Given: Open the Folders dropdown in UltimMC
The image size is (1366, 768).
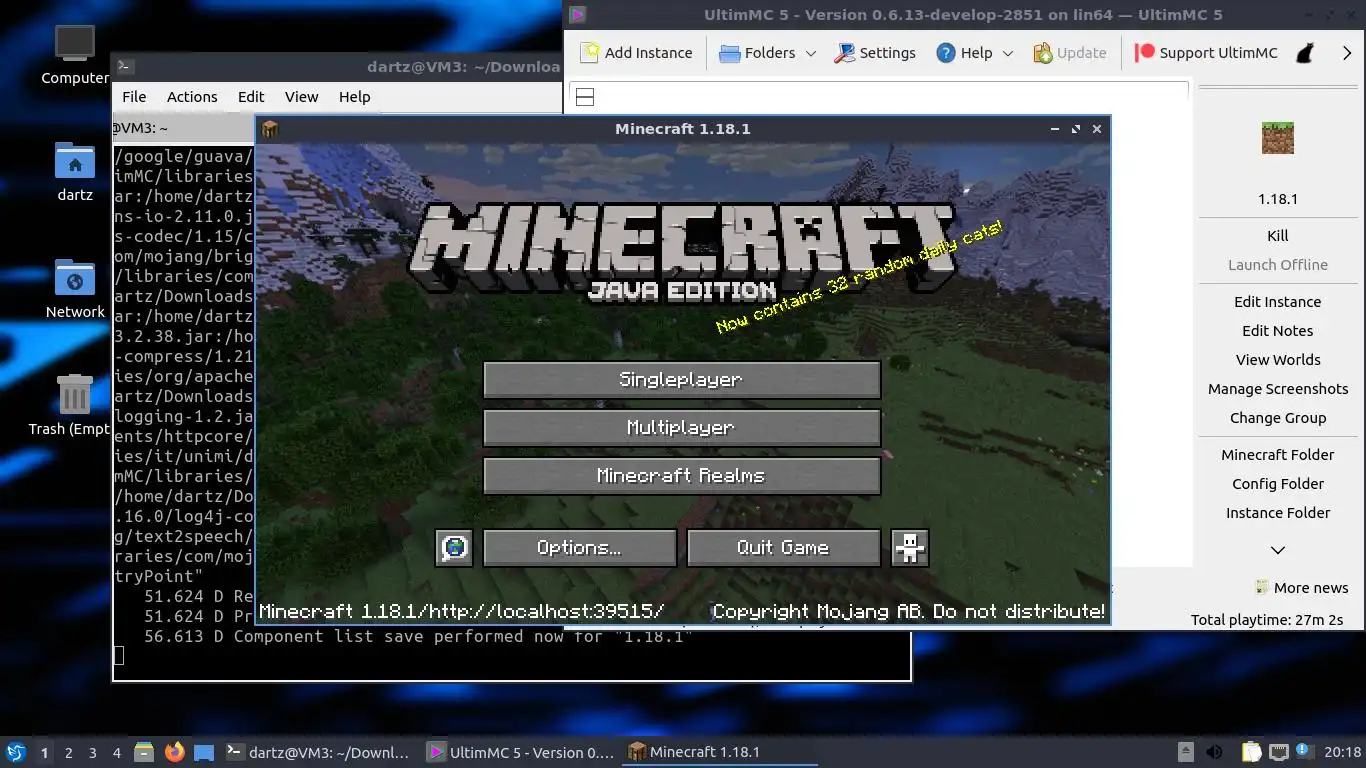Looking at the screenshot, I should [x=767, y=53].
